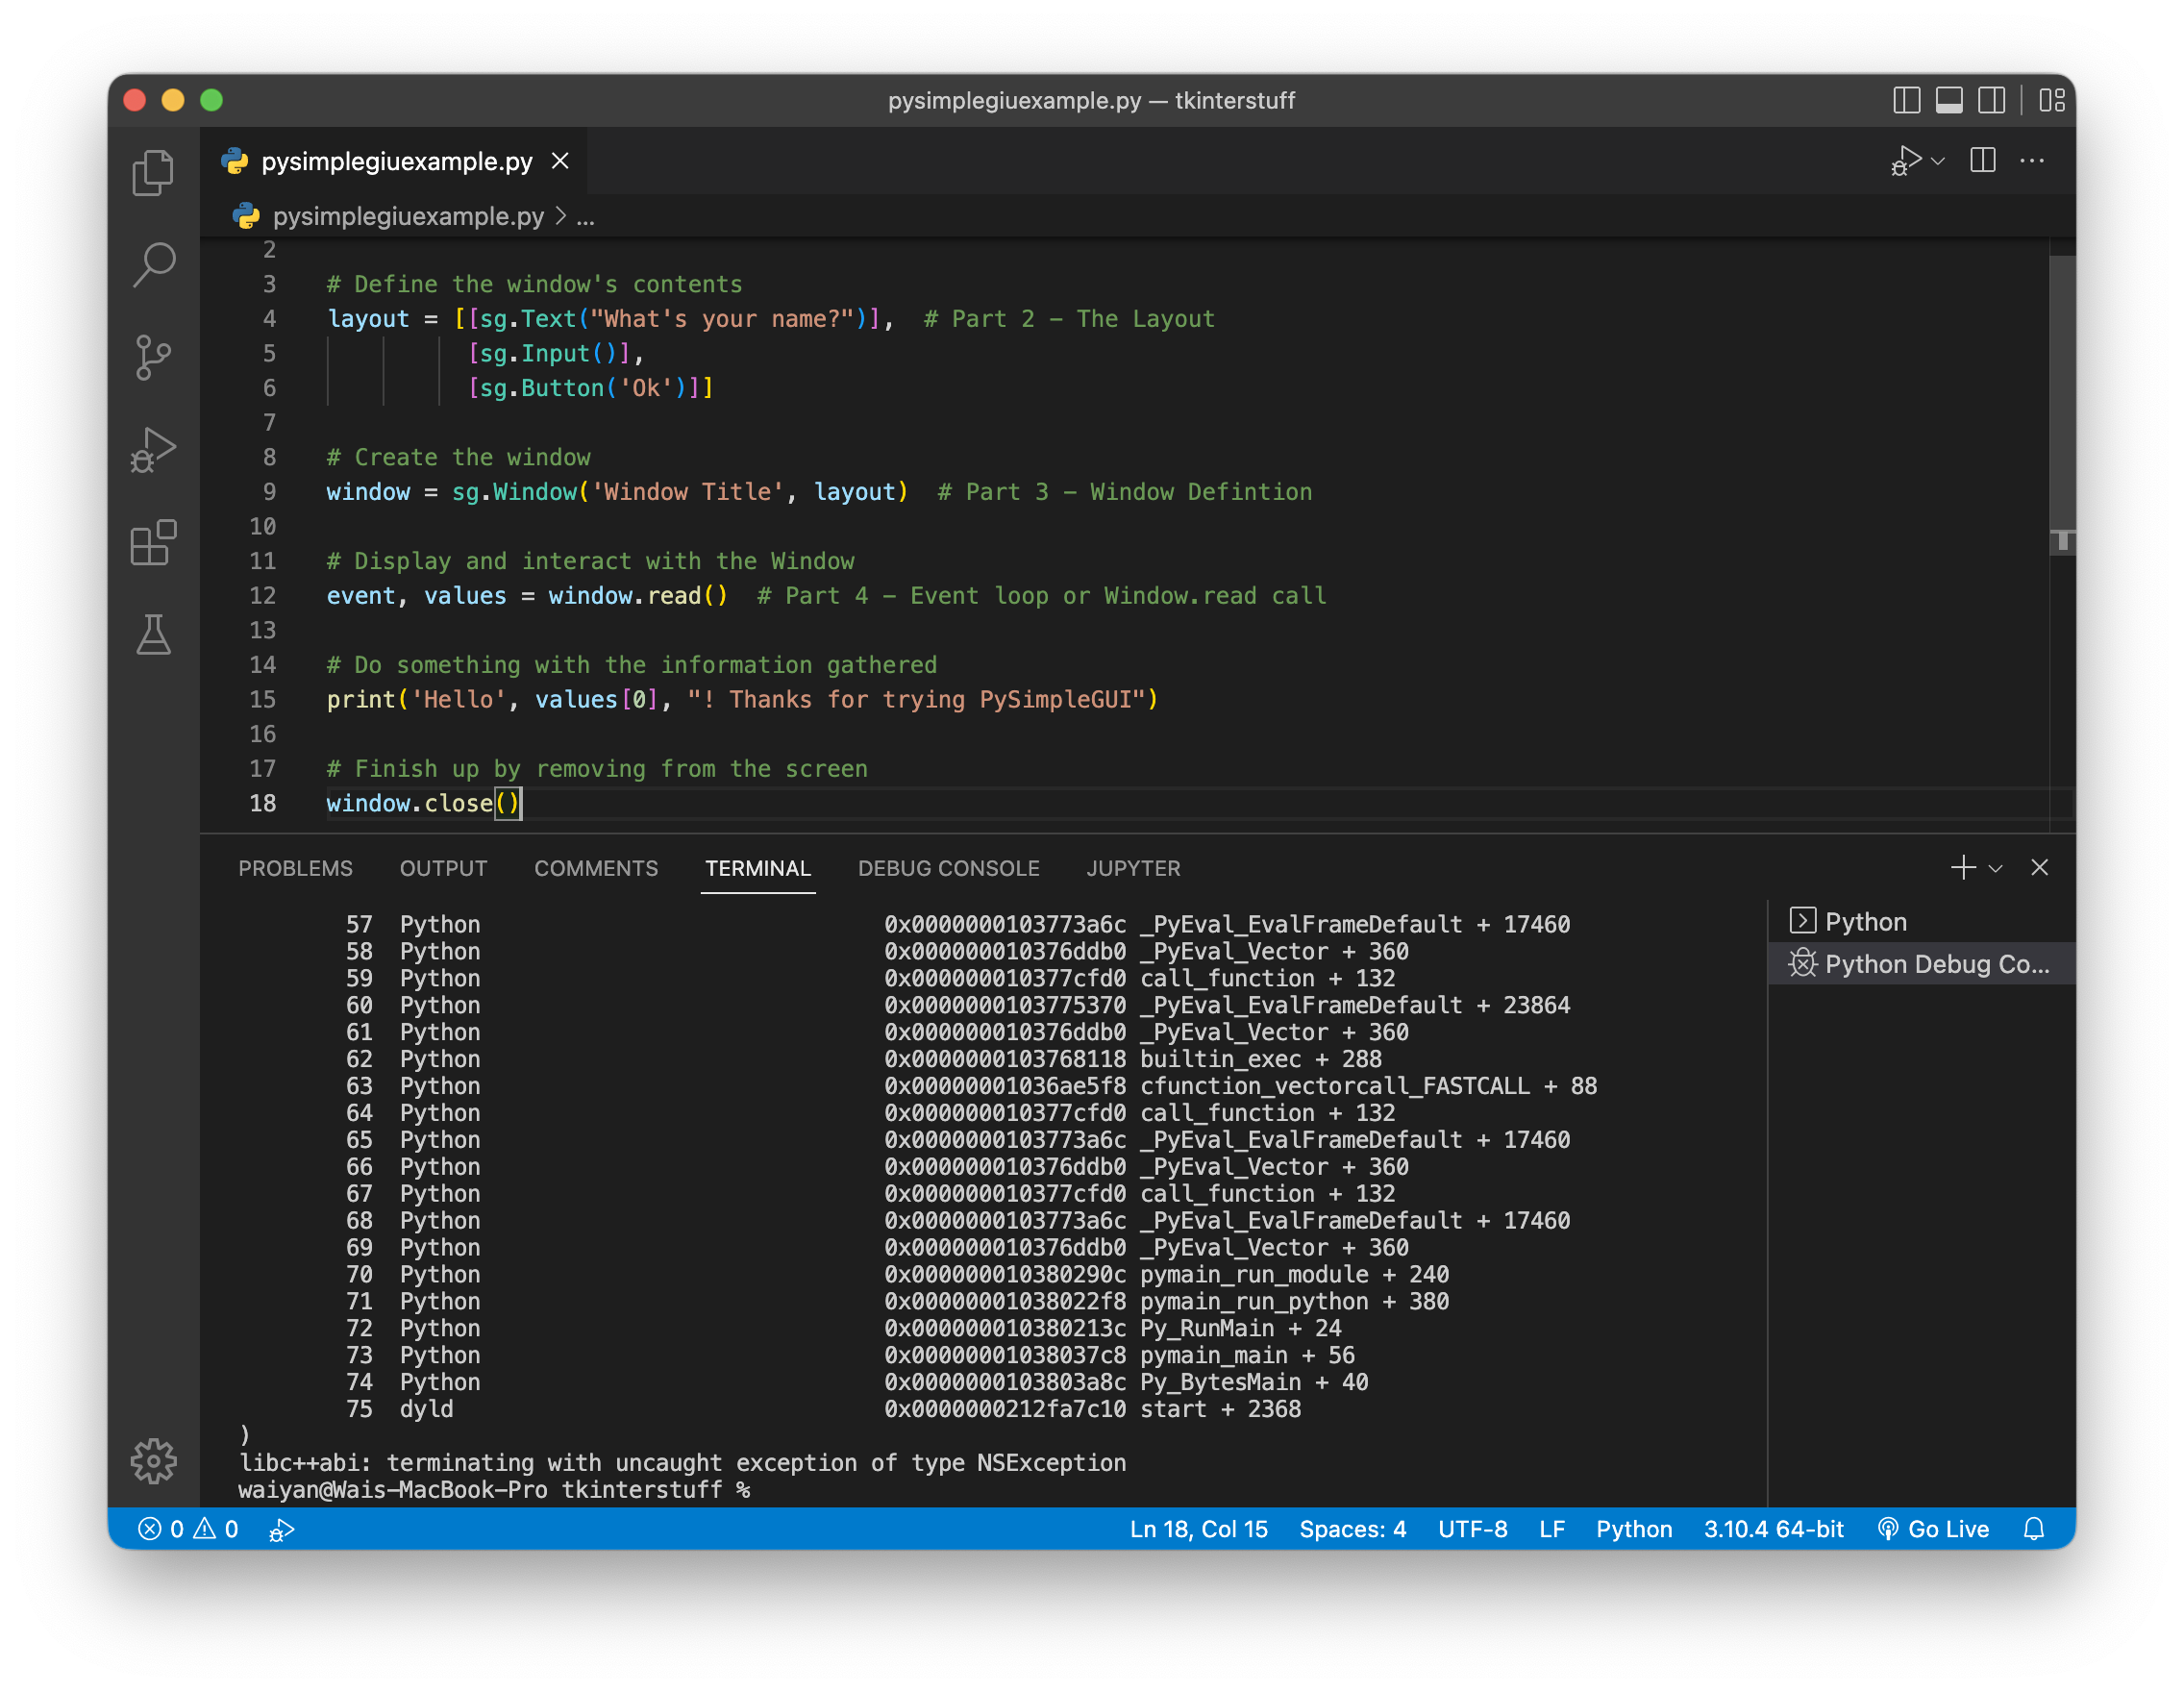Viewport: 2184px width, 1692px height.
Task: Open the Run and Debug view
Action: click(153, 449)
